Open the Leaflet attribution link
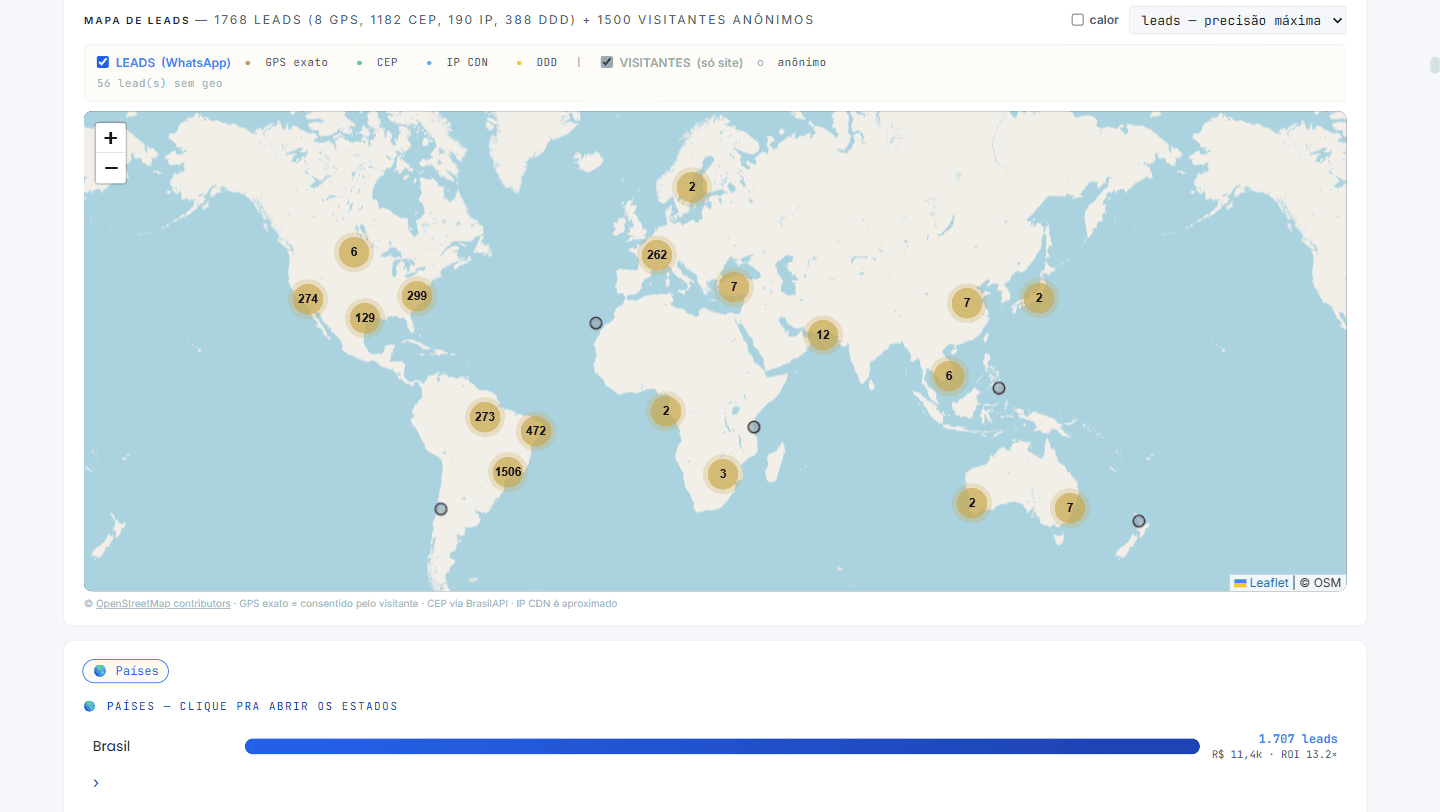The image size is (1440, 812). pos(1261,583)
